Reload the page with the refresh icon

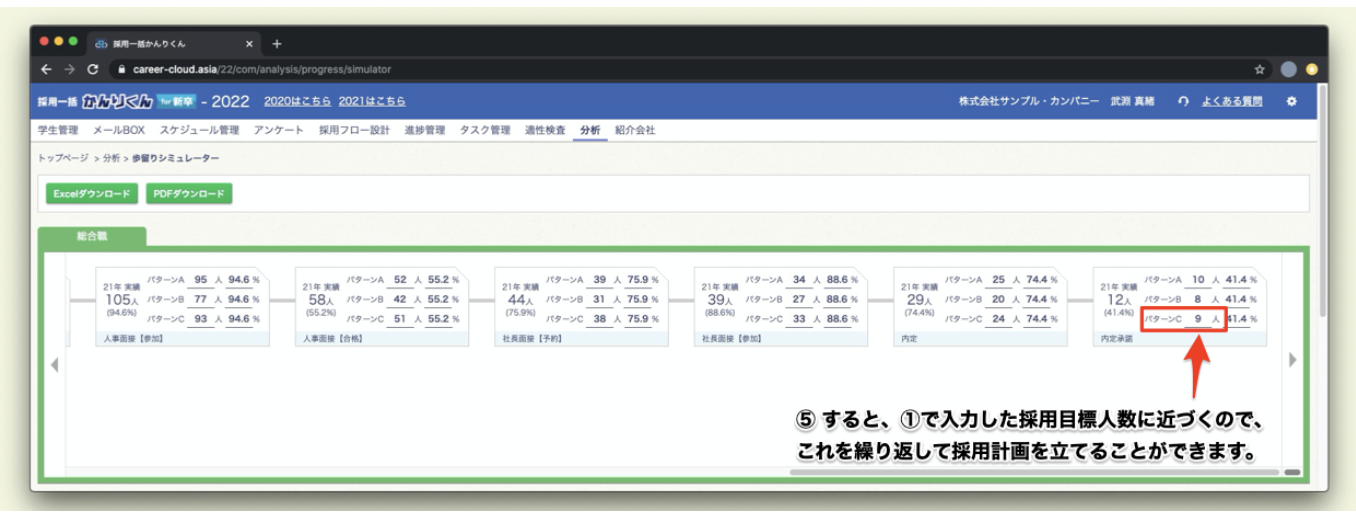(x=93, y=69)
